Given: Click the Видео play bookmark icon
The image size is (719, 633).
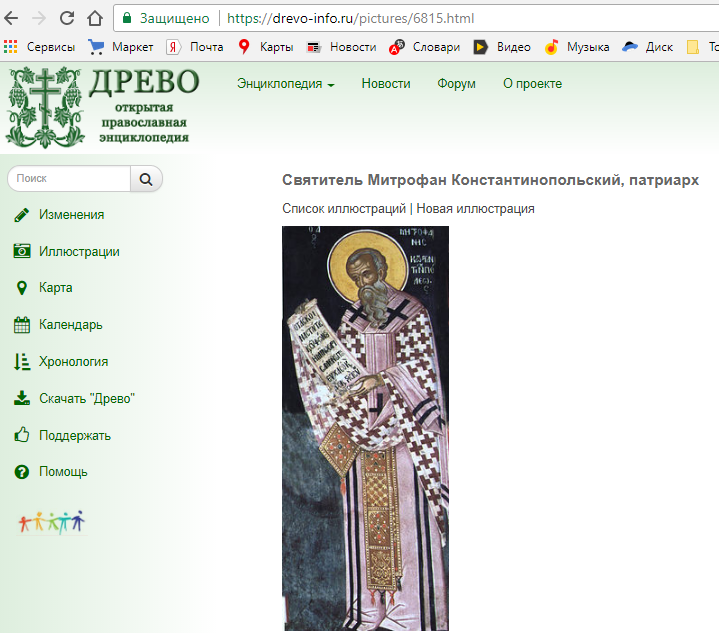Looking at the screenshot, I should 480,47.
